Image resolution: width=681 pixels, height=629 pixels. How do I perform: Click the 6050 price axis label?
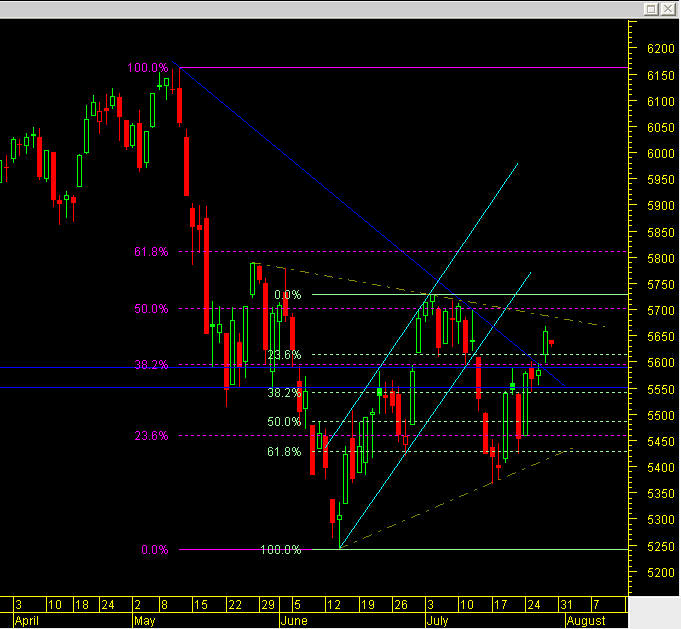point(660,128)
